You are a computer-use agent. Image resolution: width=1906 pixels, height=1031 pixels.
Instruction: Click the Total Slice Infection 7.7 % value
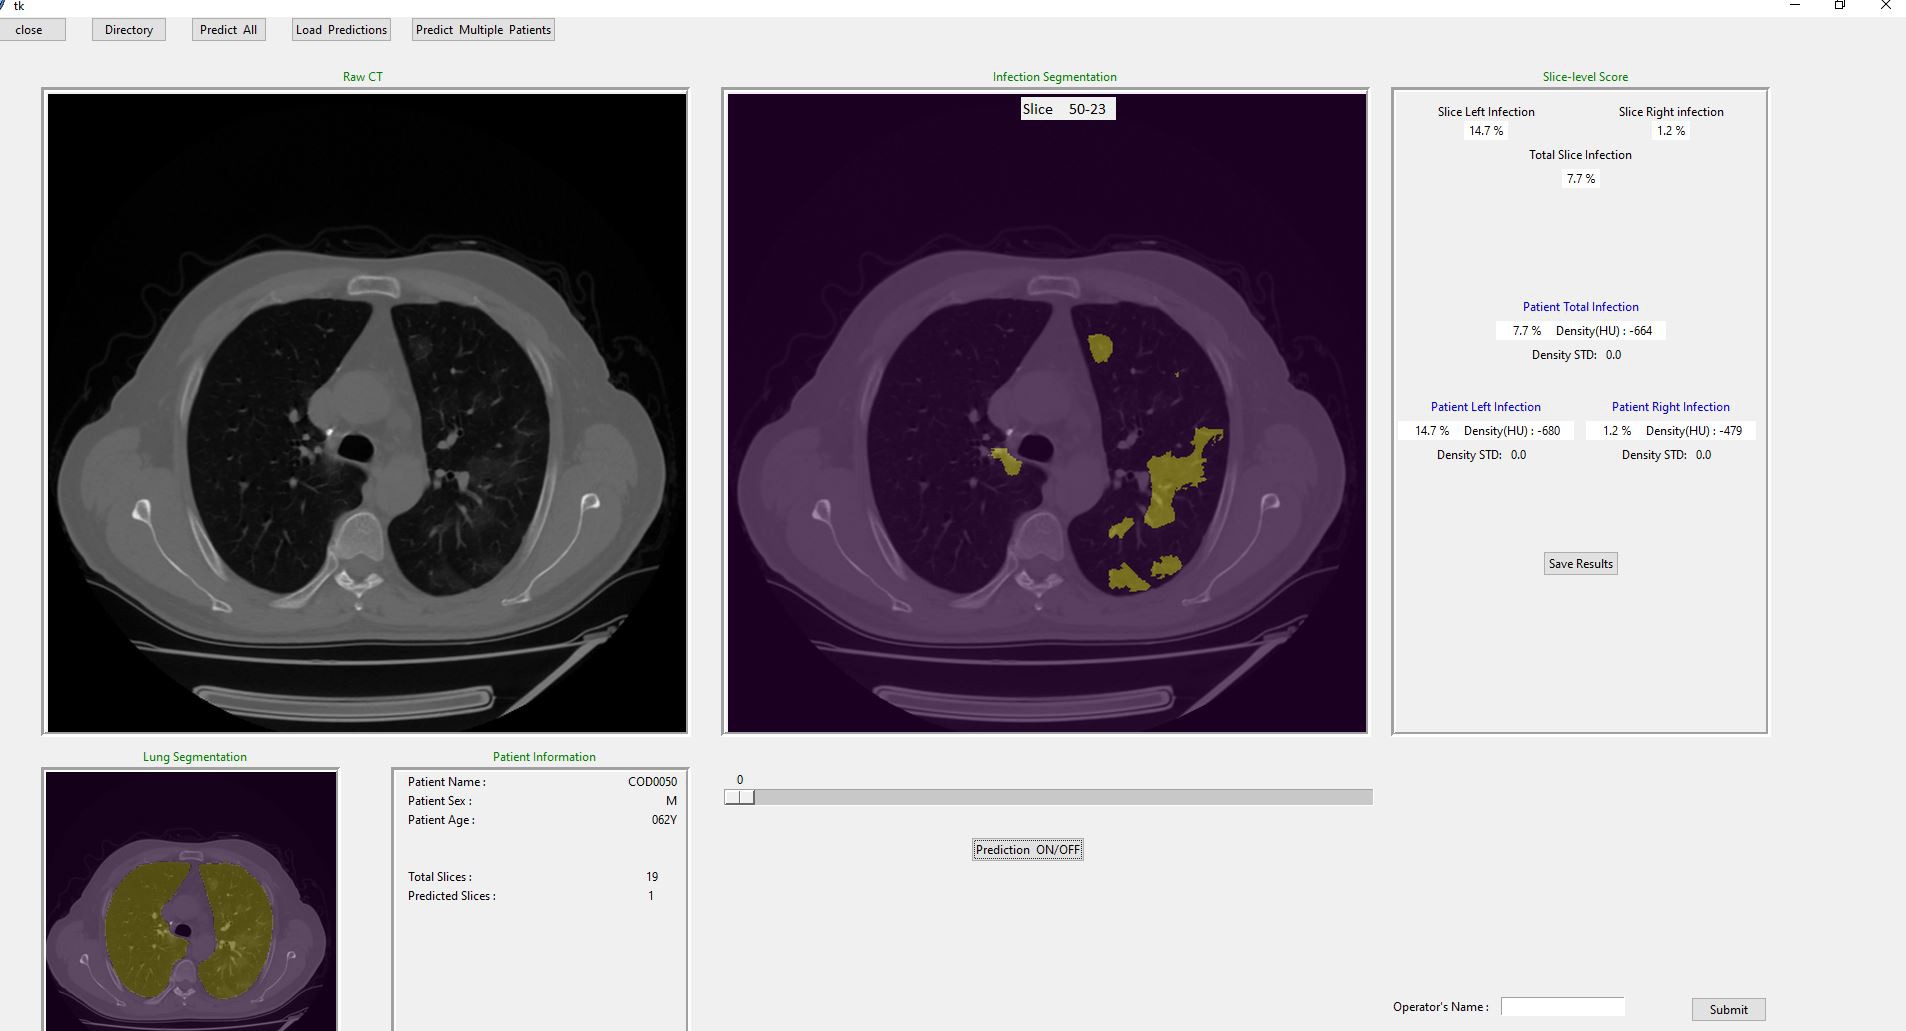(1580, 179)
